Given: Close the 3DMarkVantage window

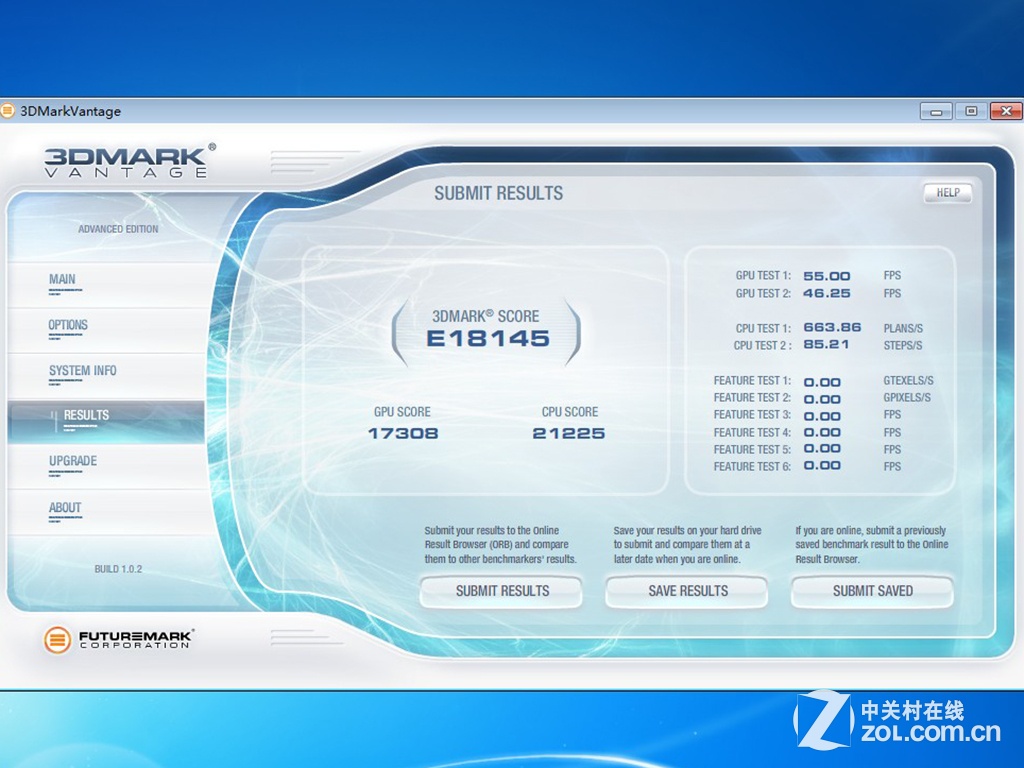Looking at the screenshot, I should 1006,111.
